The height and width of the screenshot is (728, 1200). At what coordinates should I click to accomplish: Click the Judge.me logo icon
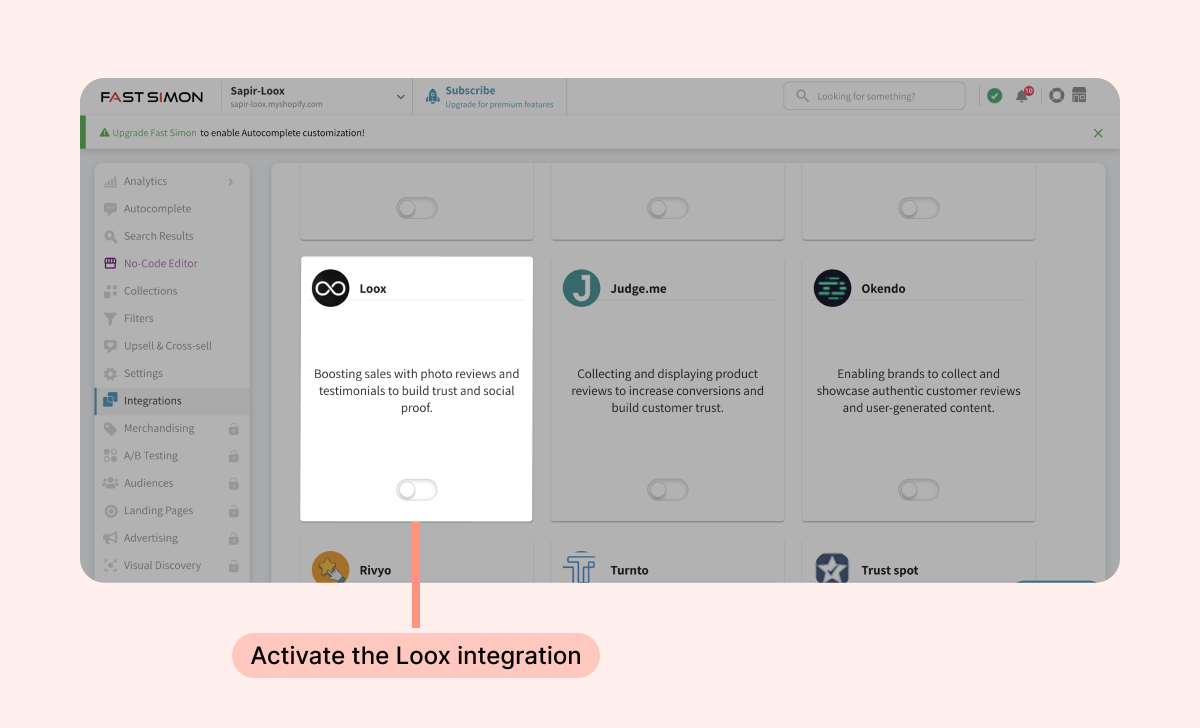pyautogui.click(x=581, y=288)
